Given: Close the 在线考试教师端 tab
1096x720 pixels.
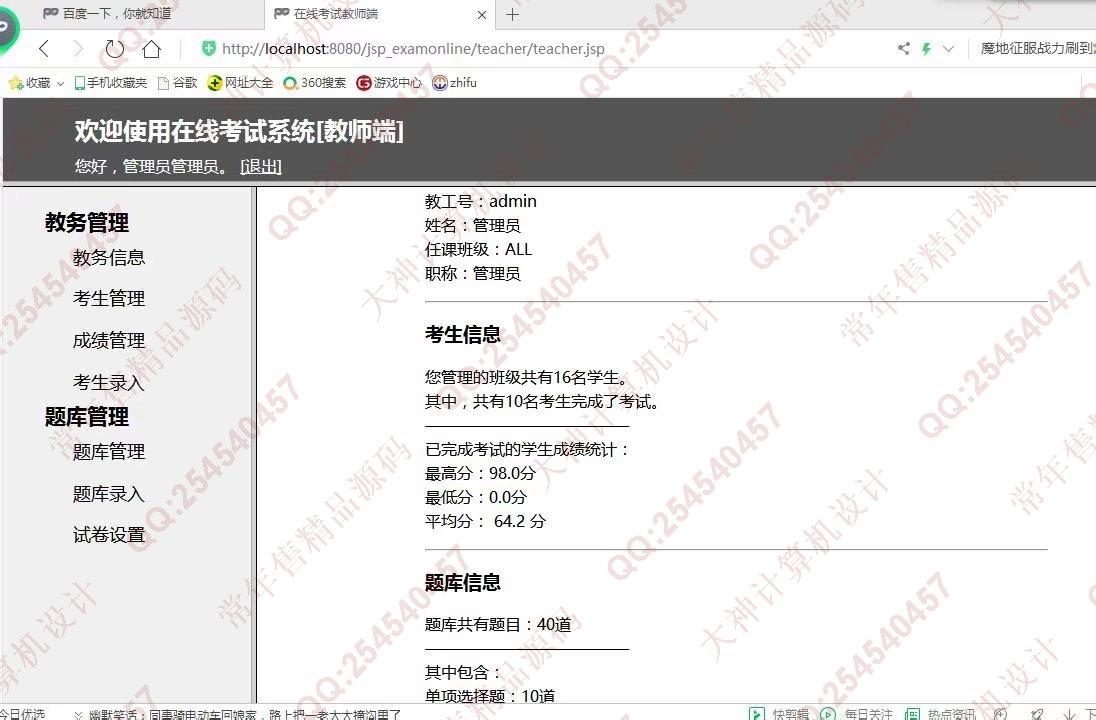Looking at the screenshot, I should (482, 15).
